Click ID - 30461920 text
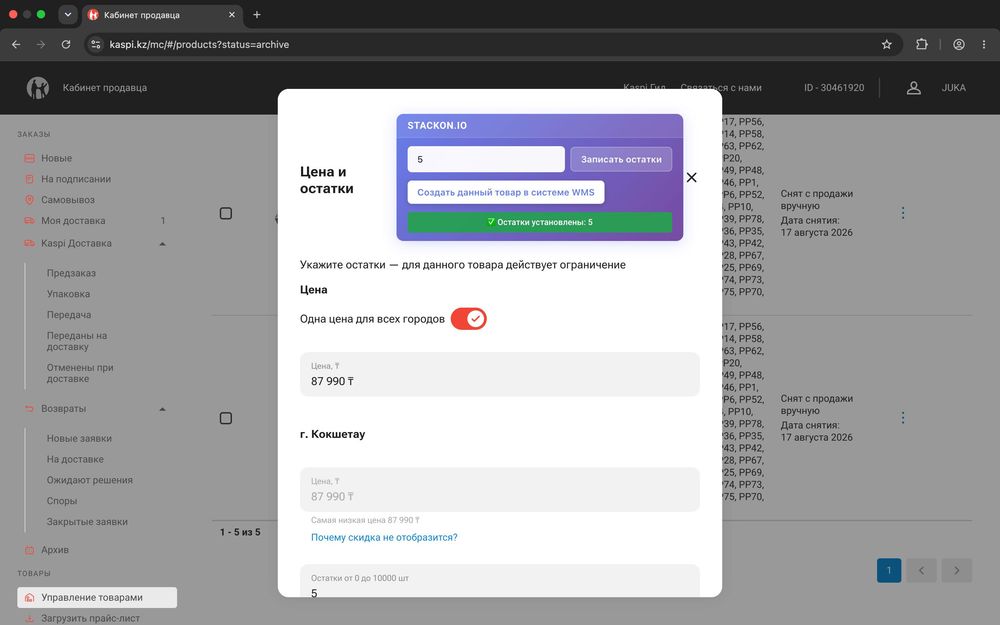Screen dimensions: 1000x625 (834, 88)
